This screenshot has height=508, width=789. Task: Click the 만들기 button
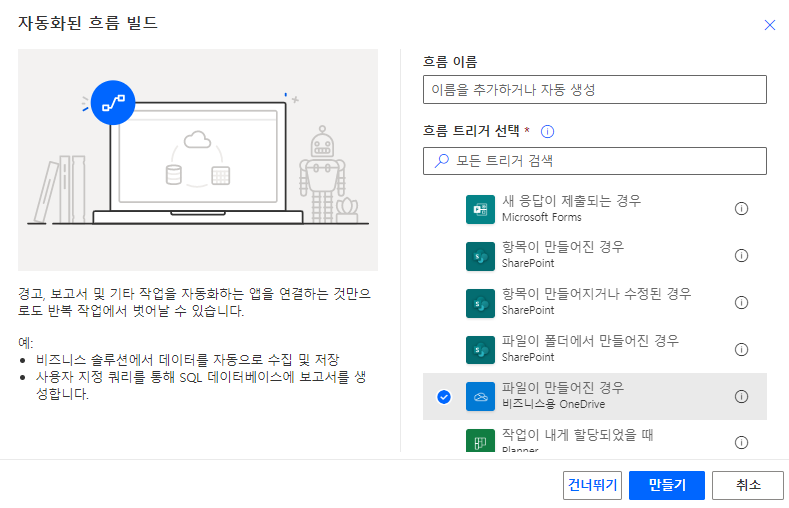coord(667,485)
